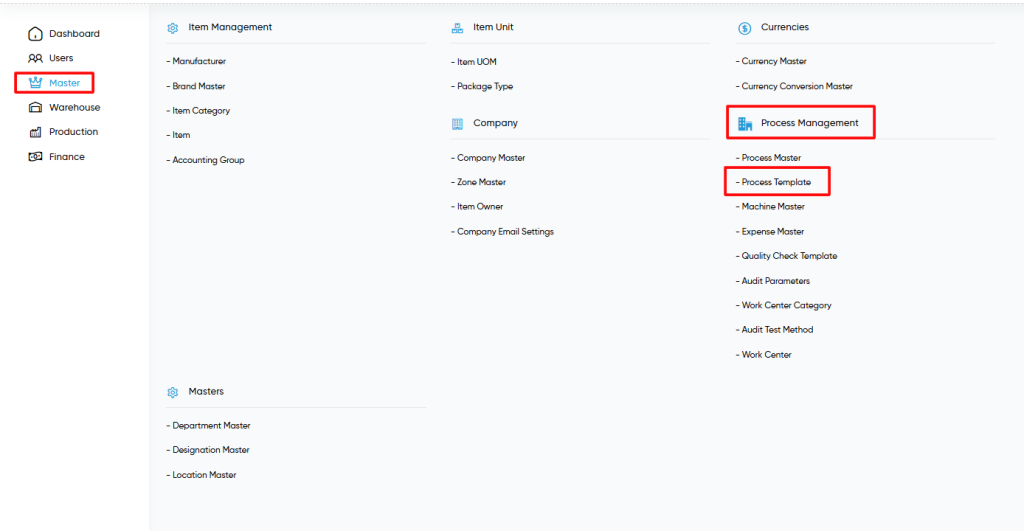This screenshot has width=1024, height=531.
Task: Click the Master crown icon
Action: point(35,82)
